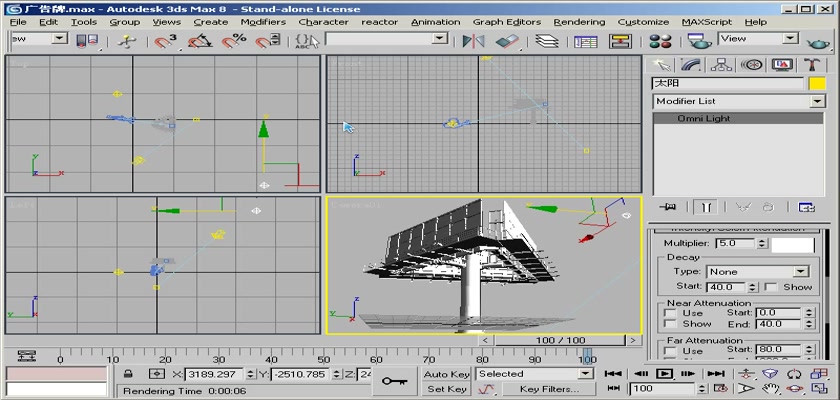The width and height of the screenshot is (840, 400).
Task: Click the Auto Key button
Action: coord(446,374)
